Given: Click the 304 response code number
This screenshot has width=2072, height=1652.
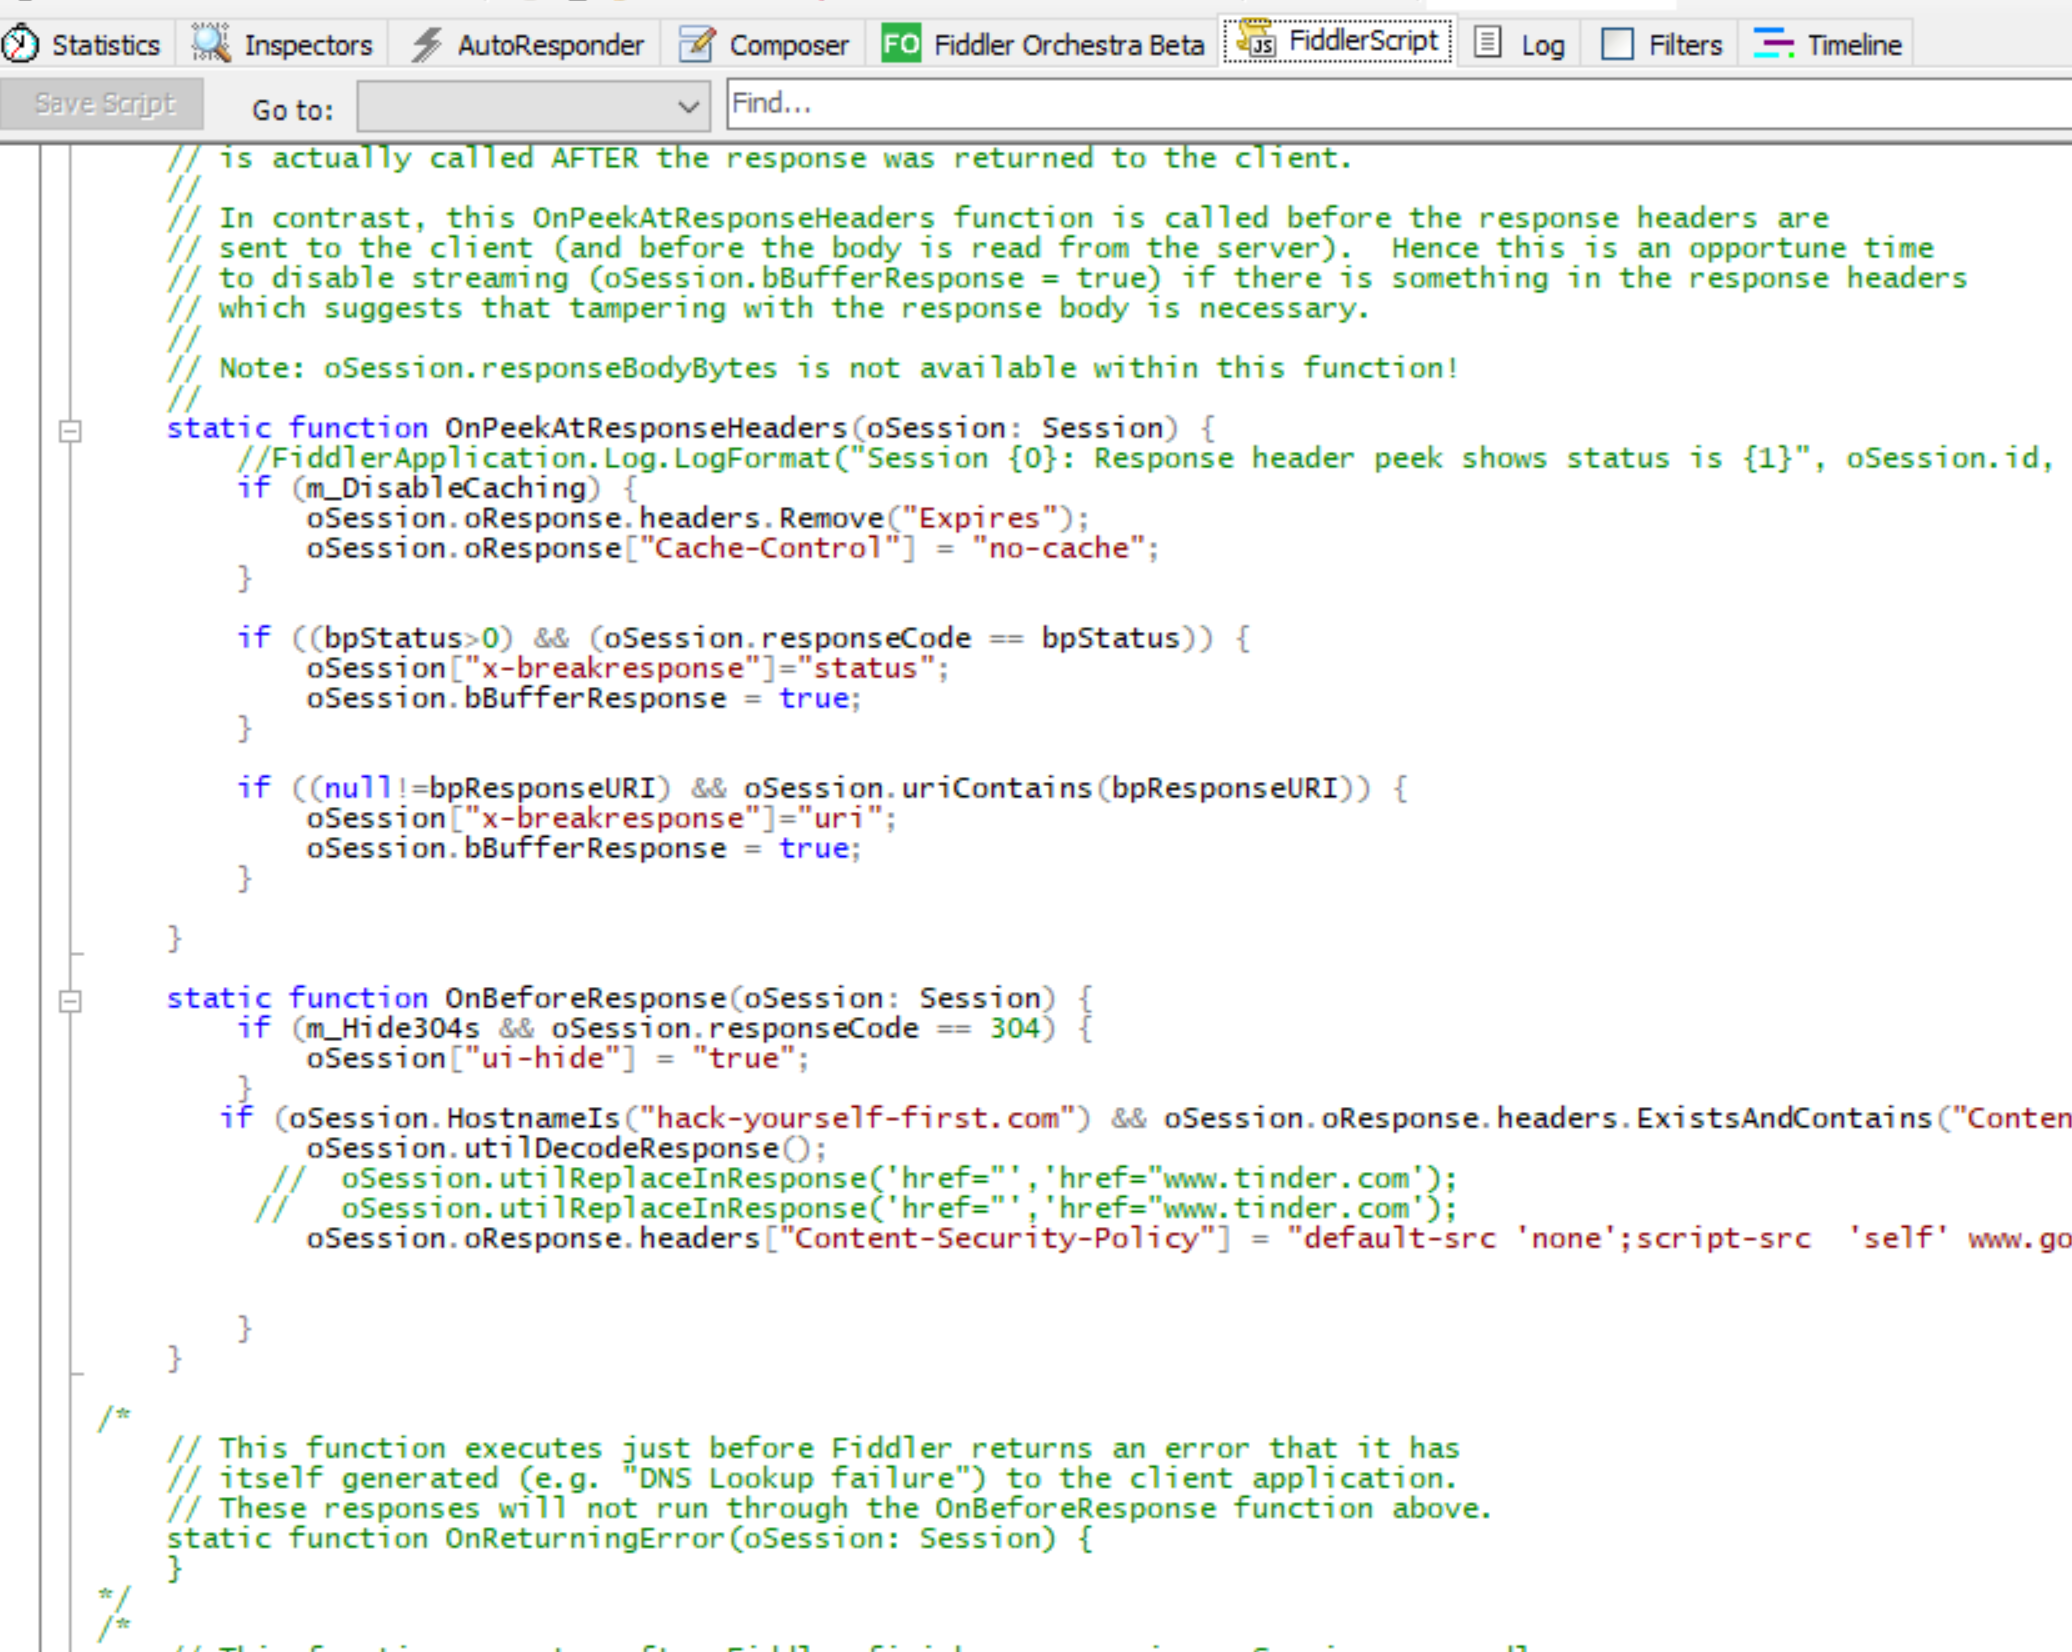Looking at the screenshot, I should (x=1015, y=1028).
